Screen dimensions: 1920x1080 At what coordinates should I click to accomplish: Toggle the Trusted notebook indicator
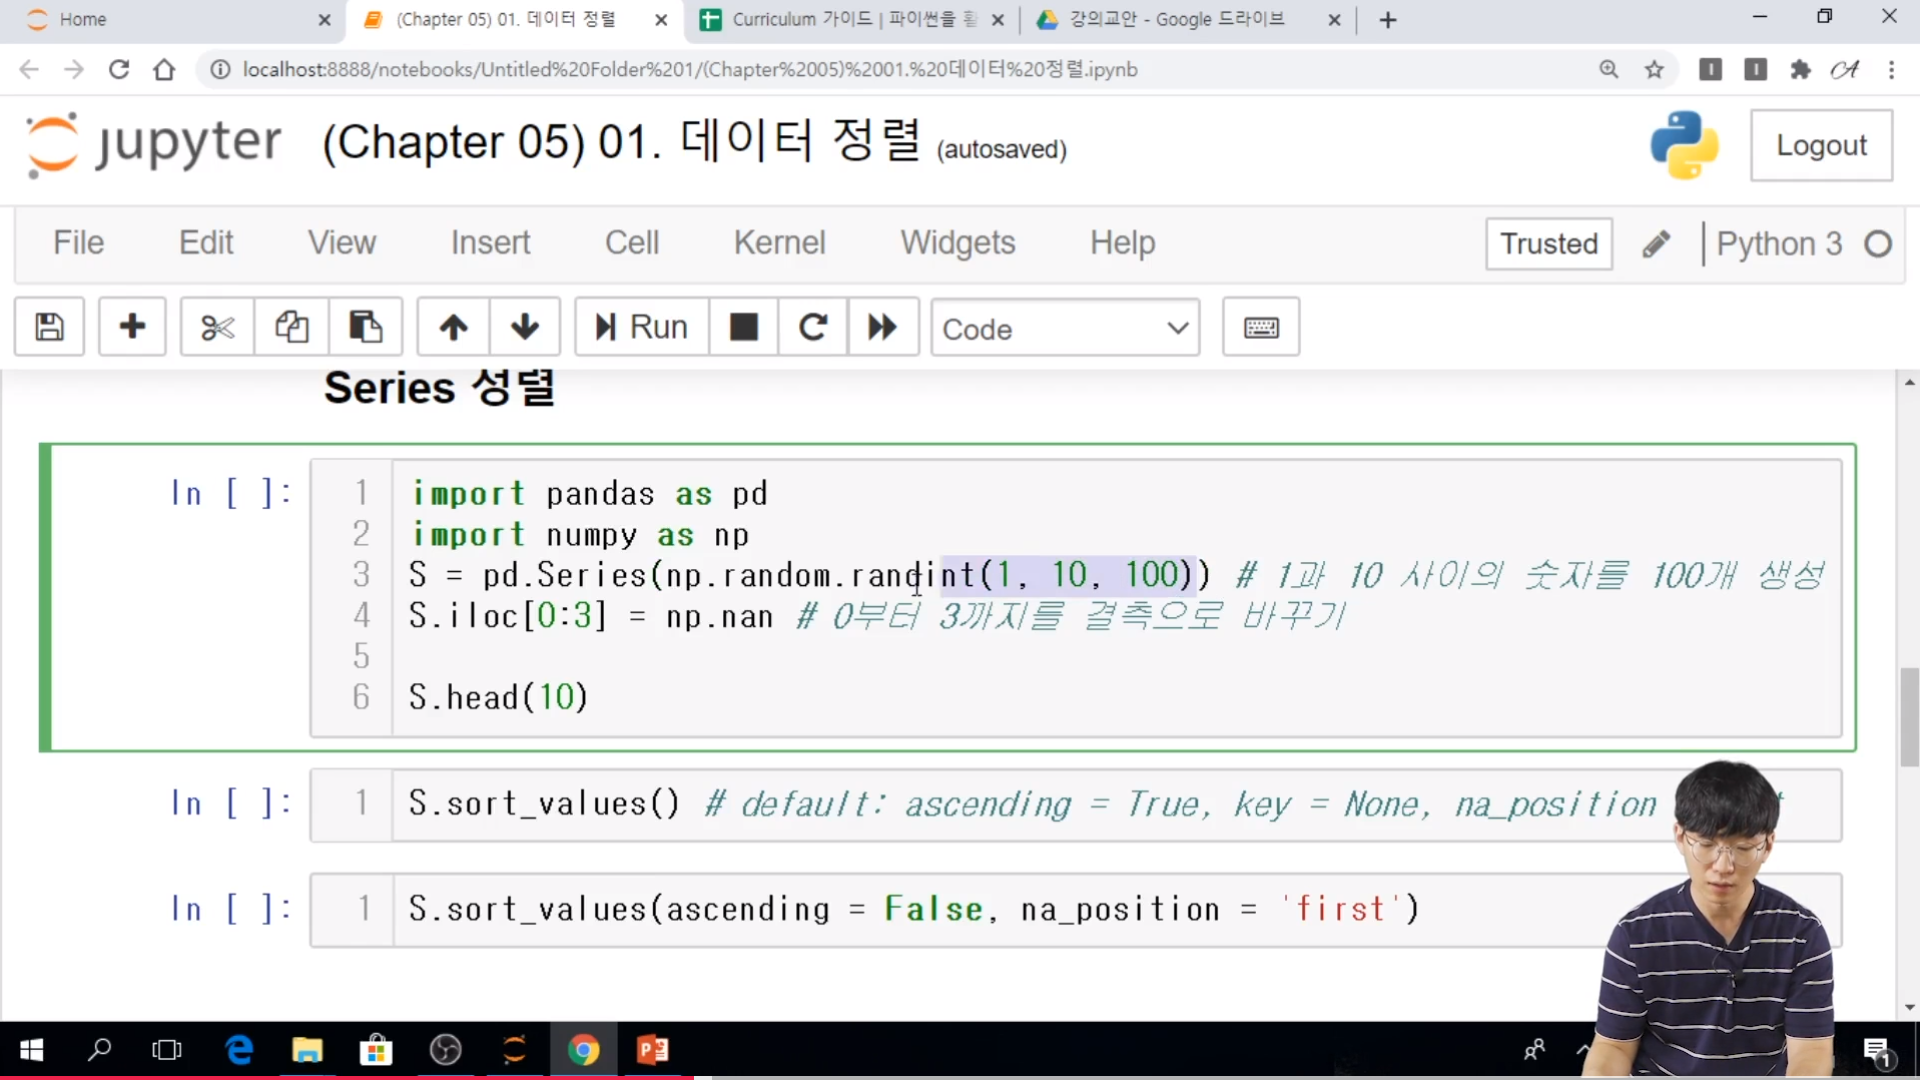[1548, 244]
